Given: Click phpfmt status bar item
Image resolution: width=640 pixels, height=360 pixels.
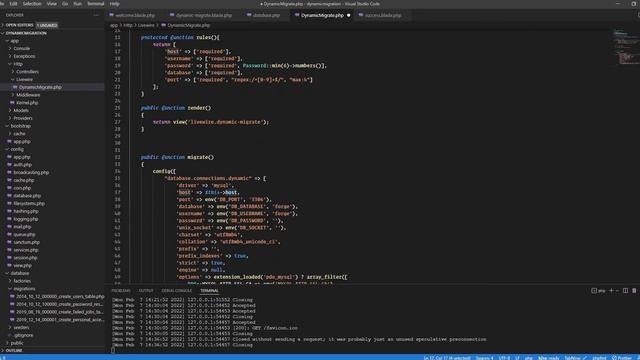Looking at the screenshot, I should tap(599, 358).
